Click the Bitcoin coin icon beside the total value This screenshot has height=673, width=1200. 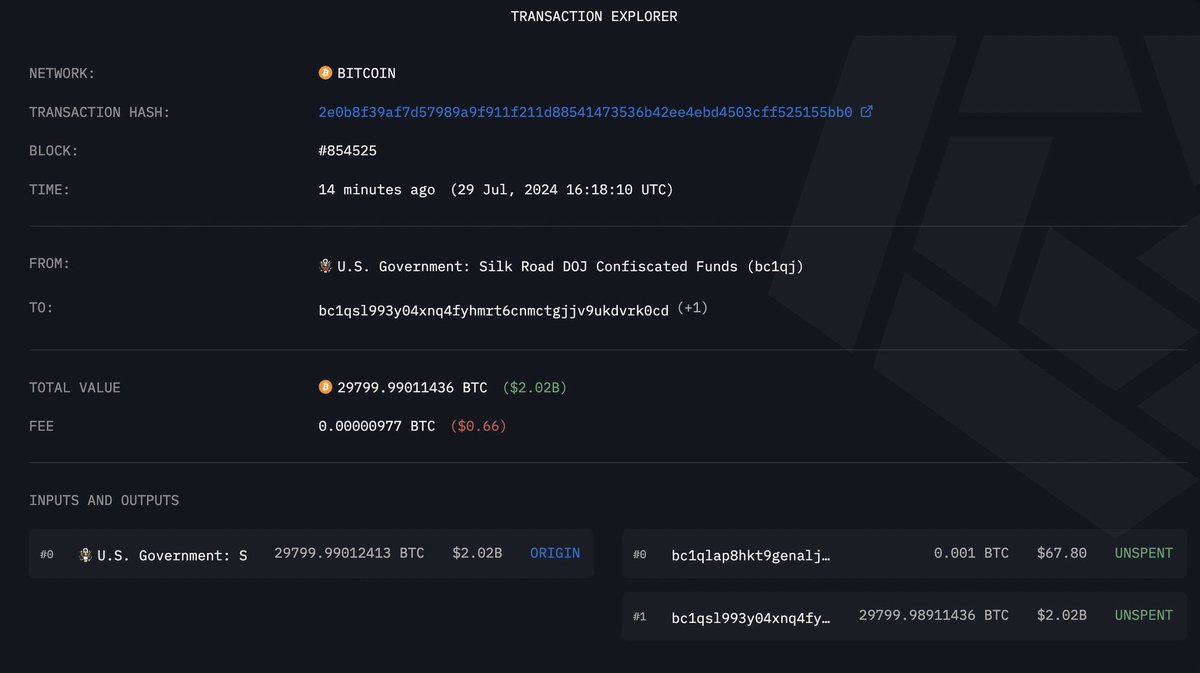pyautogui.click(x=325, y=387)
